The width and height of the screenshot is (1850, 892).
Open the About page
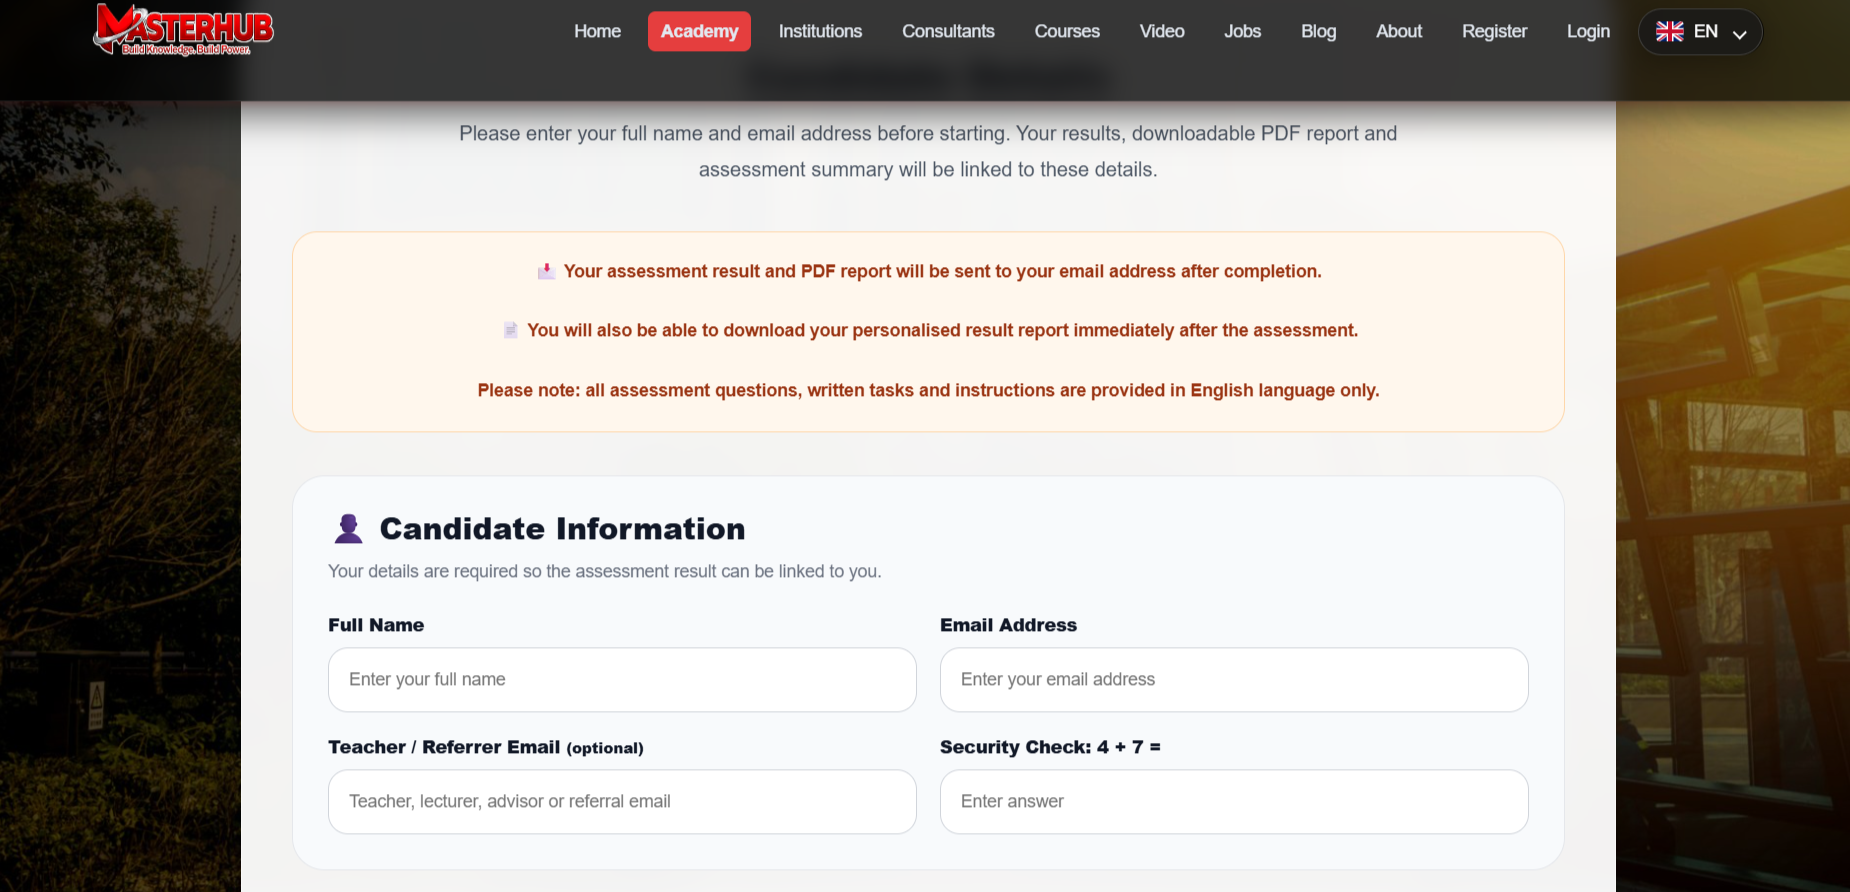click(1399, 31)
